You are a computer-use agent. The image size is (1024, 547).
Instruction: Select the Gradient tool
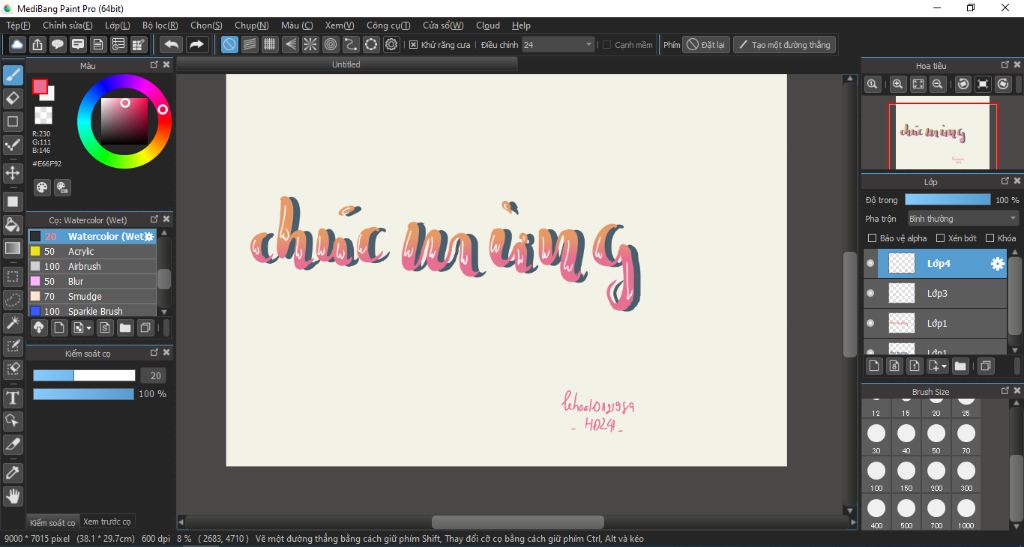pos(12,247)
